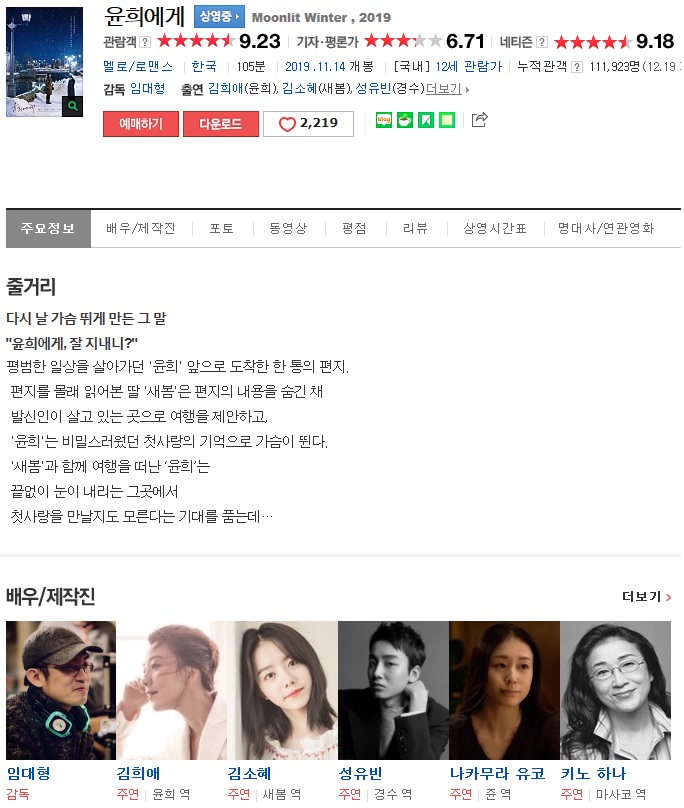Switch to the 포토 tab
The width and height of the screenshot is (684, 808).
222,228
